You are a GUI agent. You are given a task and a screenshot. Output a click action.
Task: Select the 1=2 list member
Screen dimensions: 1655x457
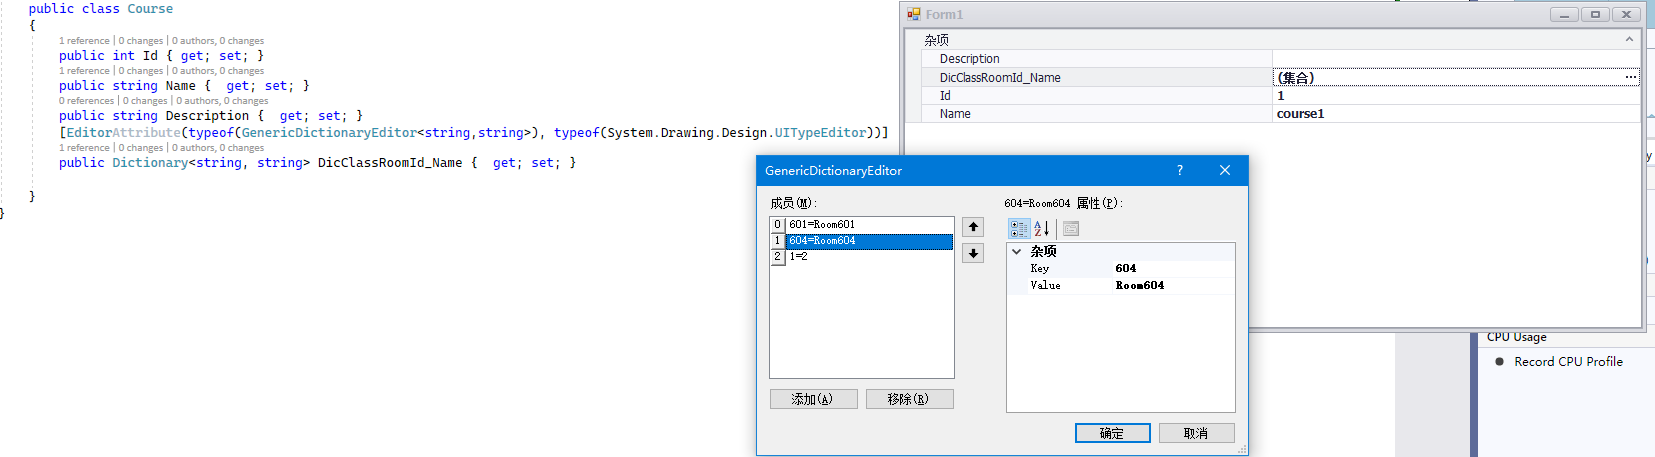coord(868,257)
